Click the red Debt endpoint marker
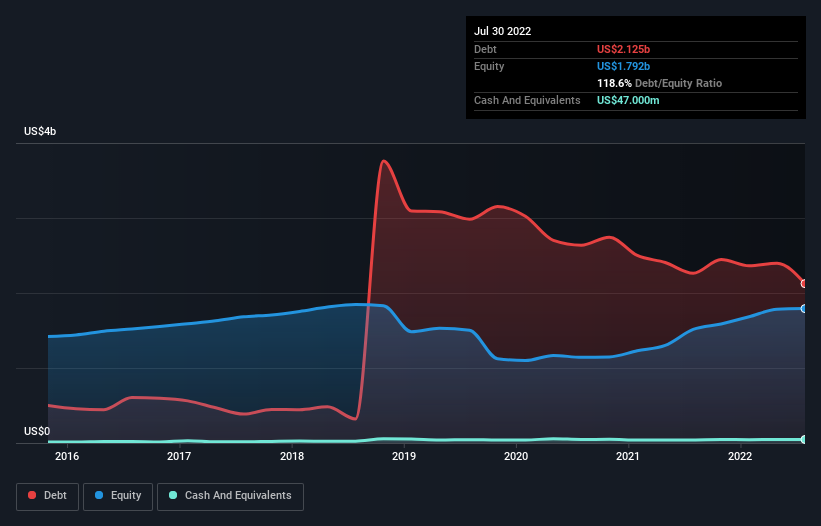The width and height of the screenshot is (821, 526). point(804,284)
